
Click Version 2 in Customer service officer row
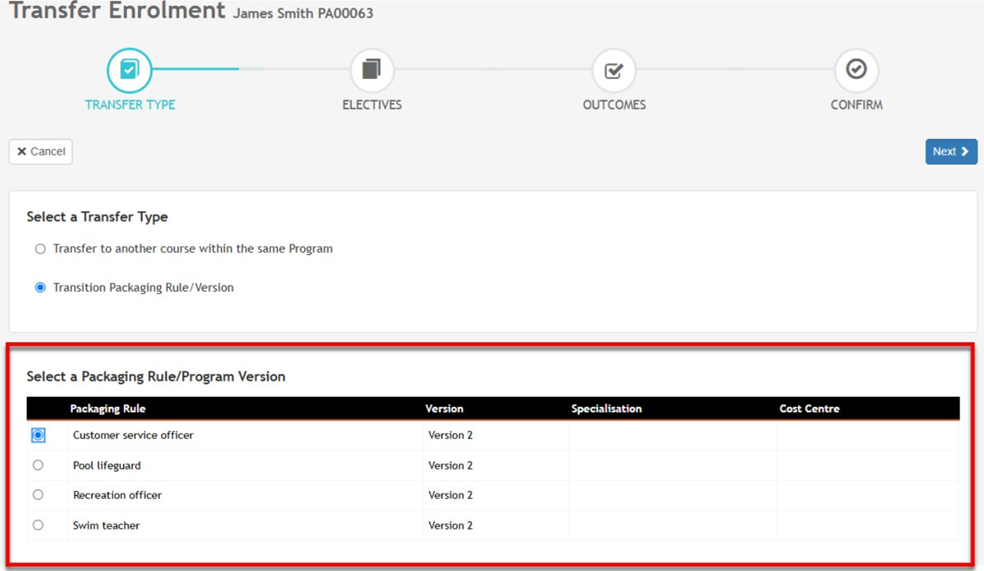451,435
